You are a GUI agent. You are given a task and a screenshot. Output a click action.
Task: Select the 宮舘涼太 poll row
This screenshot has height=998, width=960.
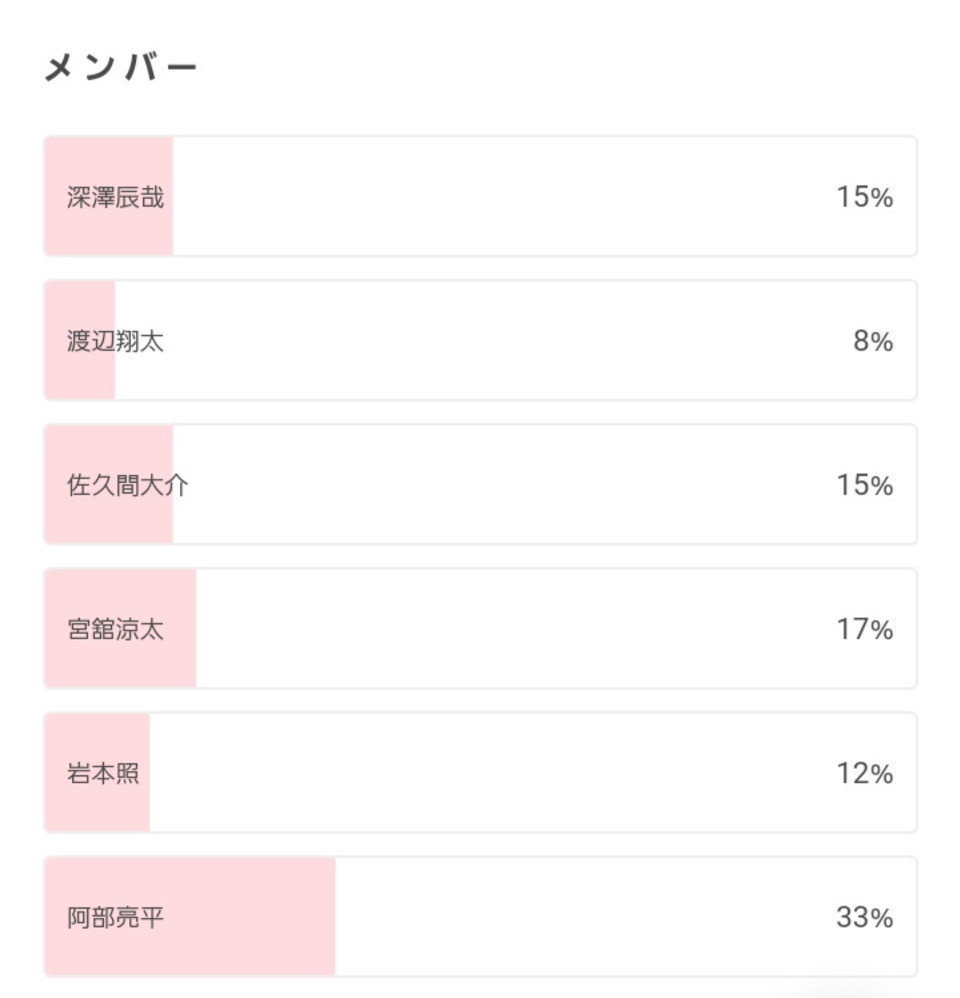click(480, 629)
